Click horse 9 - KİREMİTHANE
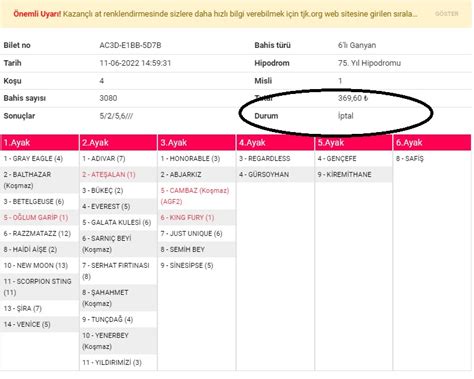The height and width of the screenshot is (379, 474). (x=354, y=175)
